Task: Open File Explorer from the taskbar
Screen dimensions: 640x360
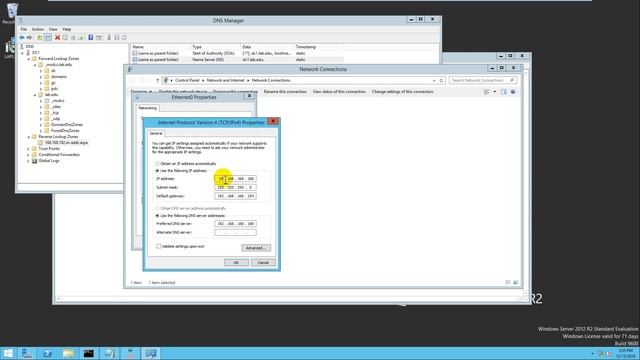Action: pos(68,353)
